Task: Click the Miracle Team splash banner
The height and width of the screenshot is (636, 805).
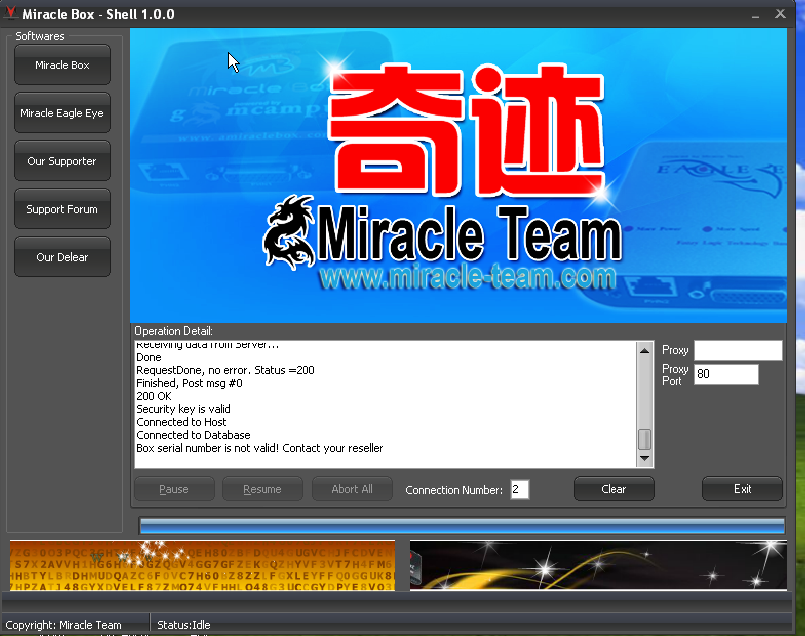Action: (458, 176)
